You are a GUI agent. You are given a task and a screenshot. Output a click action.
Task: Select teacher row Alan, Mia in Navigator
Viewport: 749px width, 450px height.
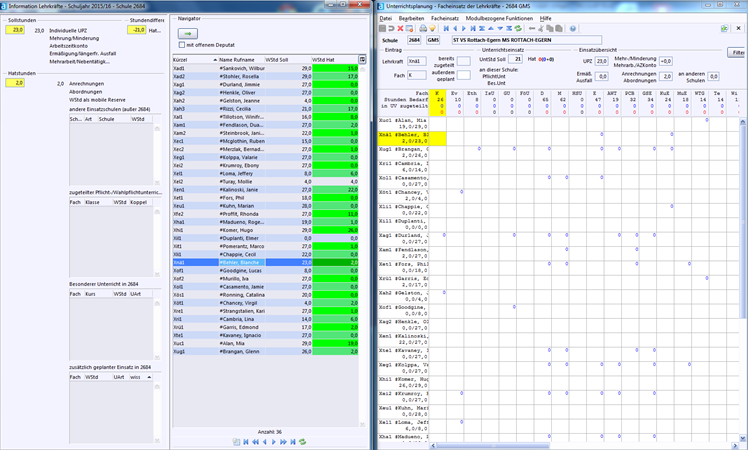(265, 343)
